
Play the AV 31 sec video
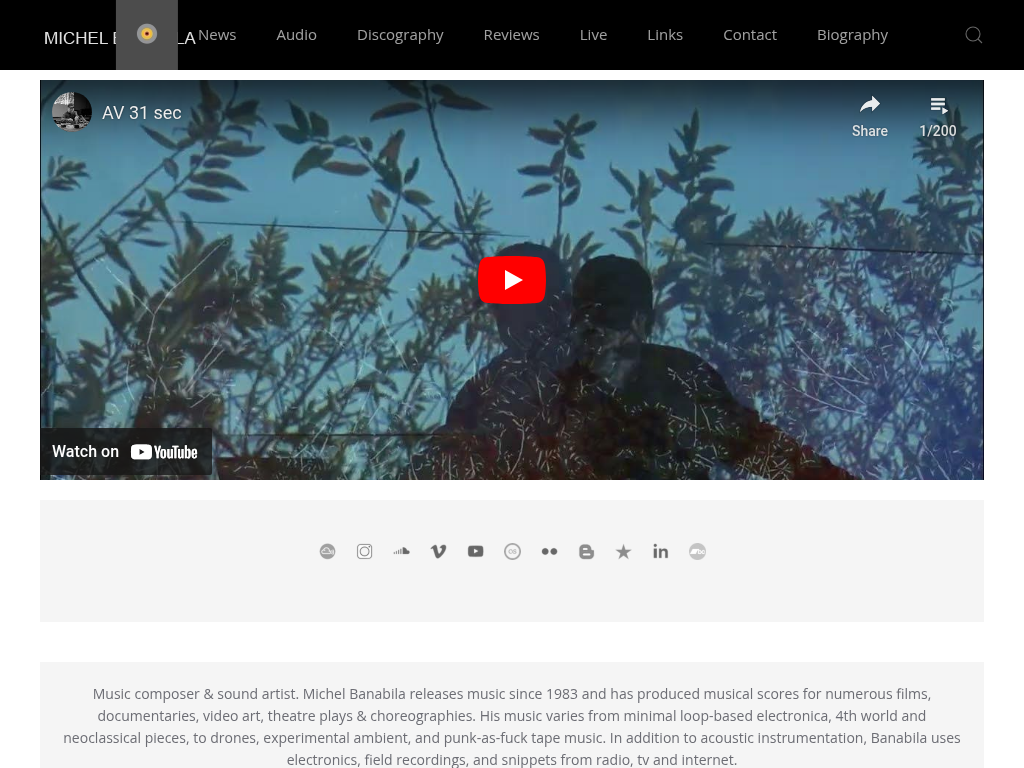(511, 280)
